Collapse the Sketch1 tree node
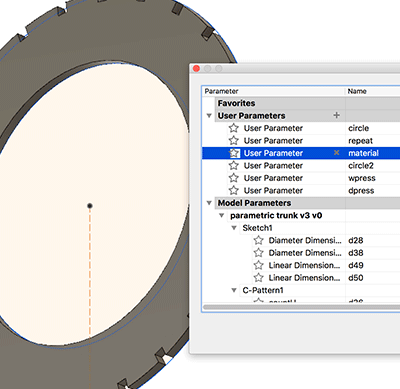The image size is (400, 389). click(234, 228)
